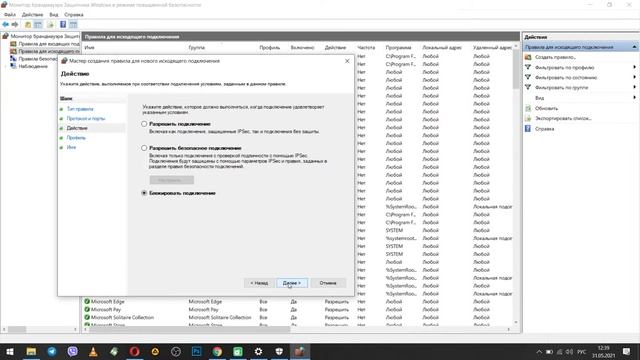This screenshot has height=360, width=640.
Task: Sort by the Группа column header
Action: (x=197, y=47)
